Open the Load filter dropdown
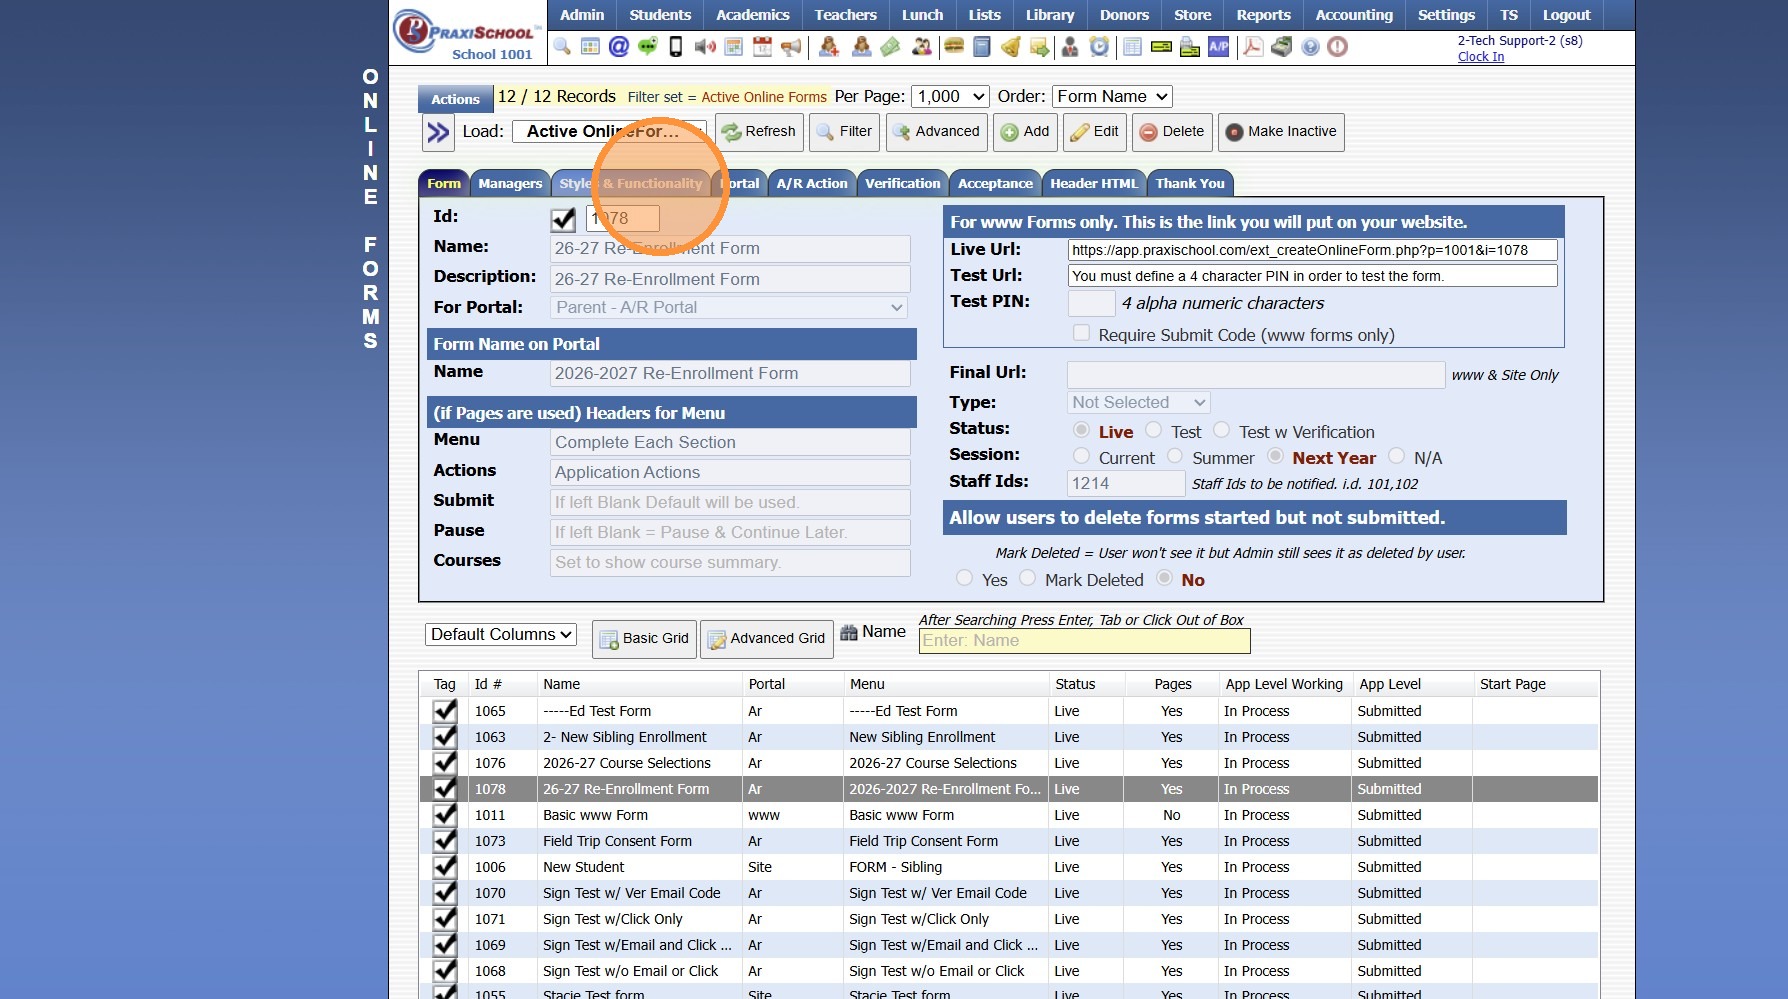This screenshot has width=1788, height=999. click(609, 131)
